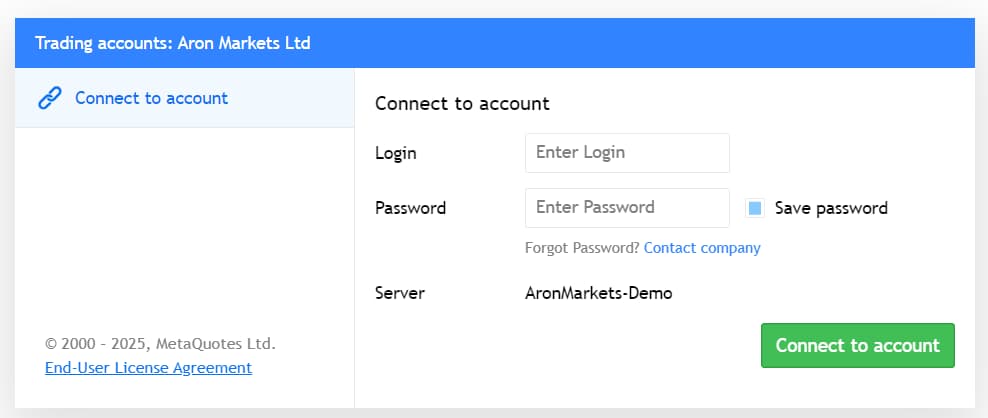Click the MetaQuotes Ltd. copyright text
Image resolution: width=988 pixels, height=418 pixels.
[x=160, y=344]
